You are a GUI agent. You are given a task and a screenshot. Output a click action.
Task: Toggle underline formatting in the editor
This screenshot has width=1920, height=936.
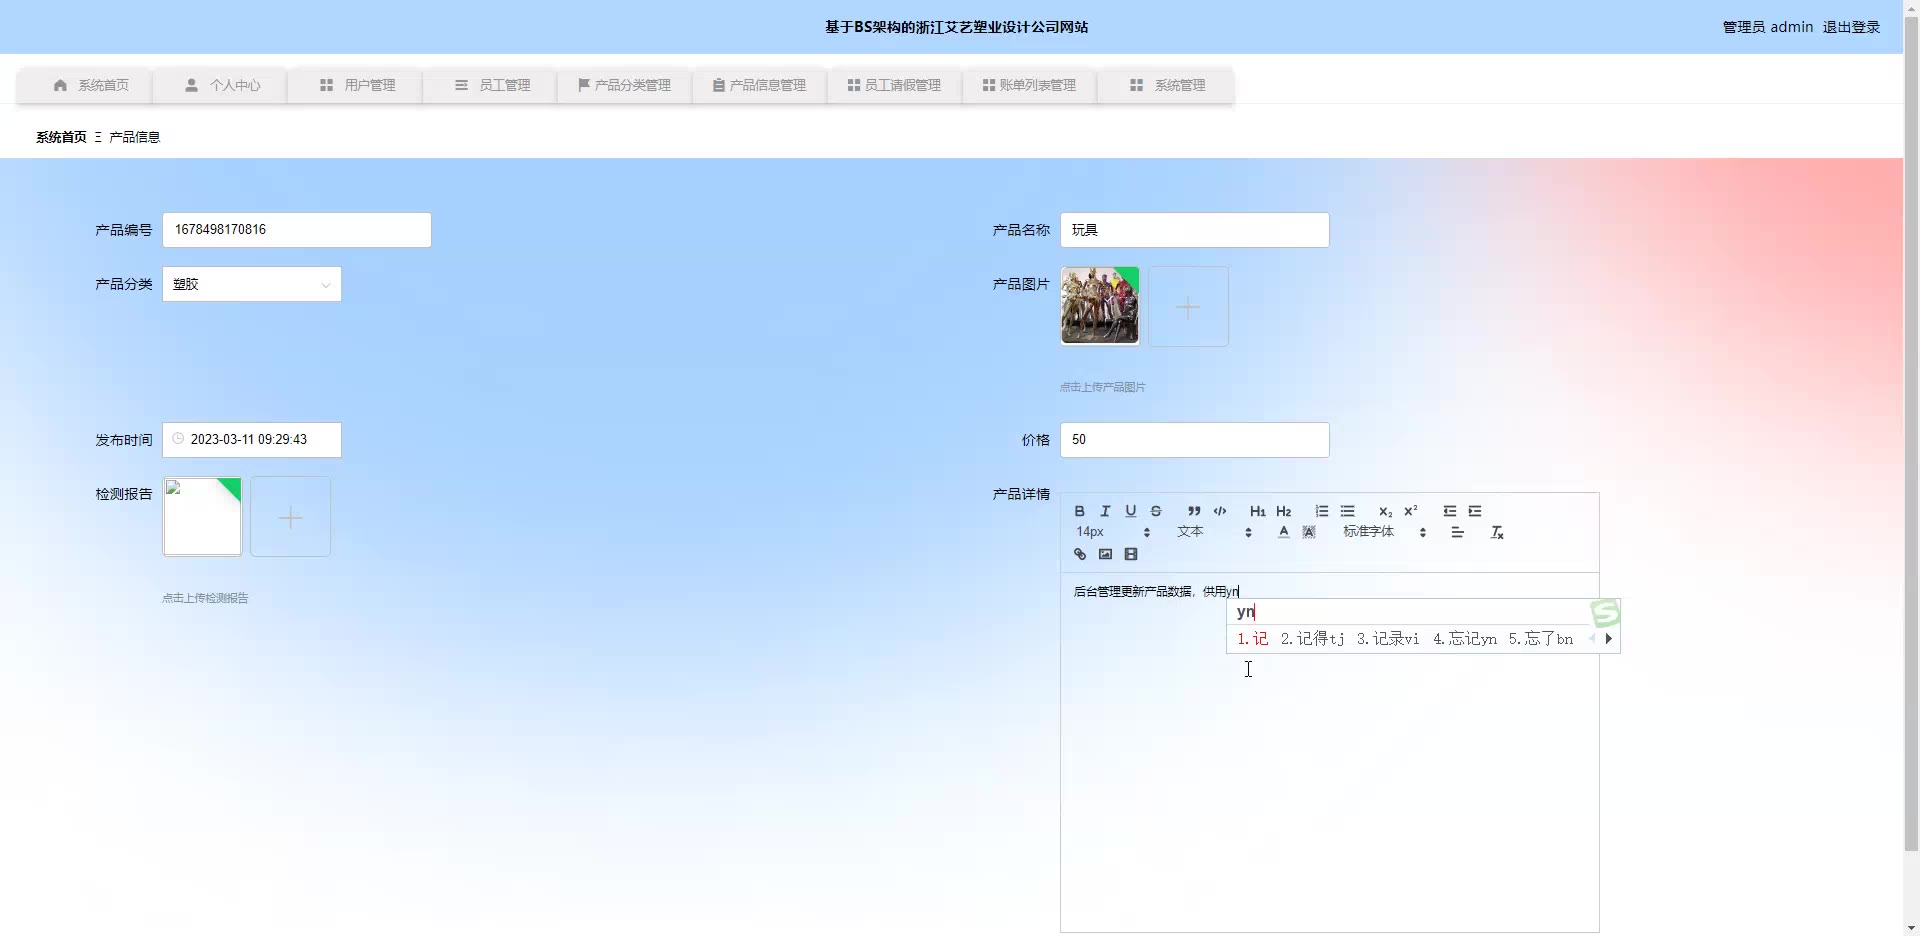1131,511
